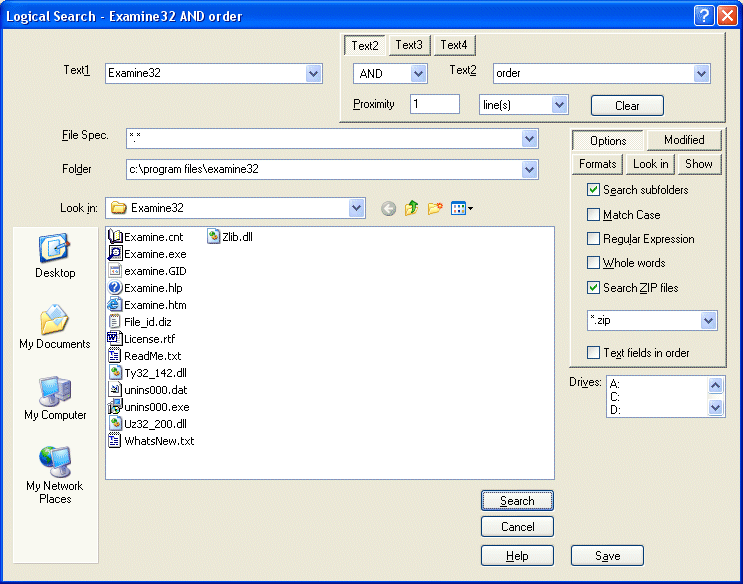Expand the File Spec dropdown arrow
Screen dimensions: 743x584
pos(529,139)
